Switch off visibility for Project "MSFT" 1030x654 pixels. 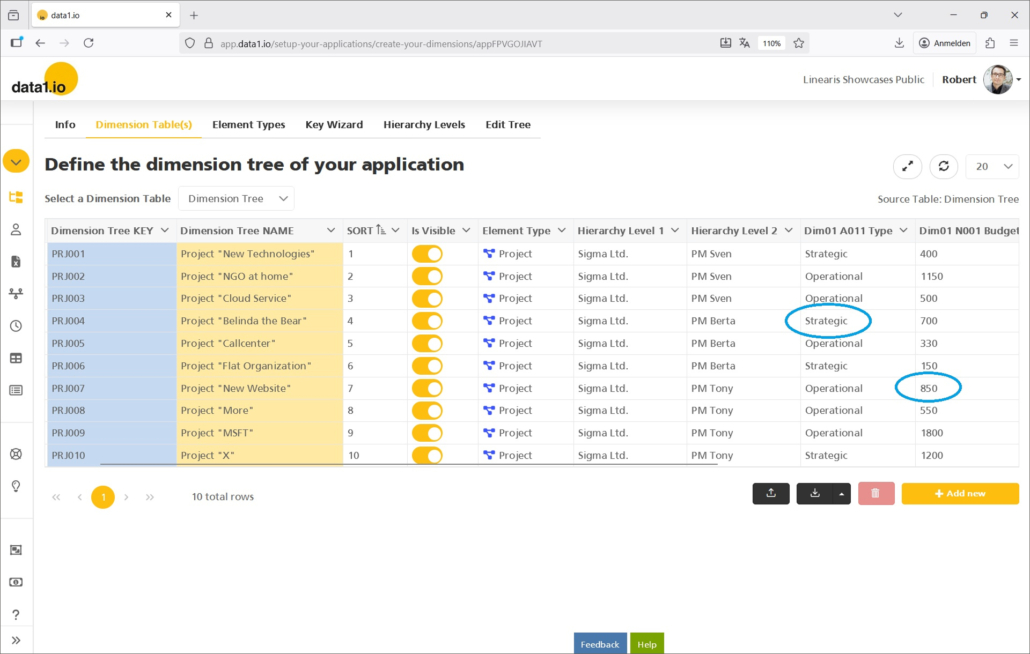pyautogui.click(x=427, y=433)
